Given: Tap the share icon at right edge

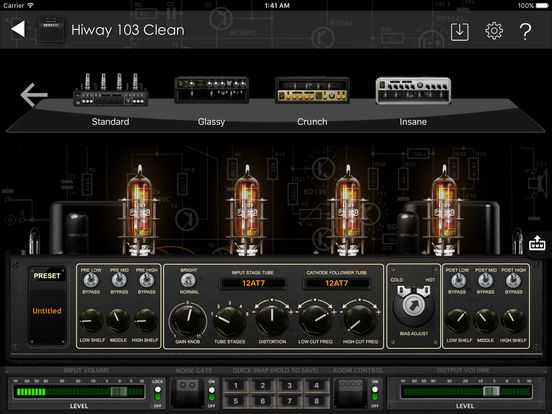Looking at the screenshot, I should [x=537, y=243].
